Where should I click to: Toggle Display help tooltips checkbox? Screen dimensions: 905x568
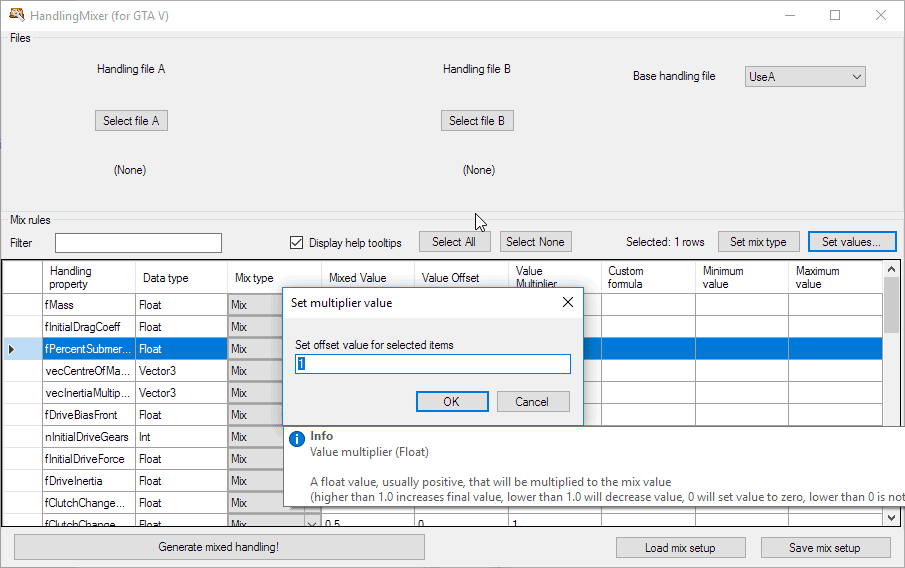tap(296, 242)
